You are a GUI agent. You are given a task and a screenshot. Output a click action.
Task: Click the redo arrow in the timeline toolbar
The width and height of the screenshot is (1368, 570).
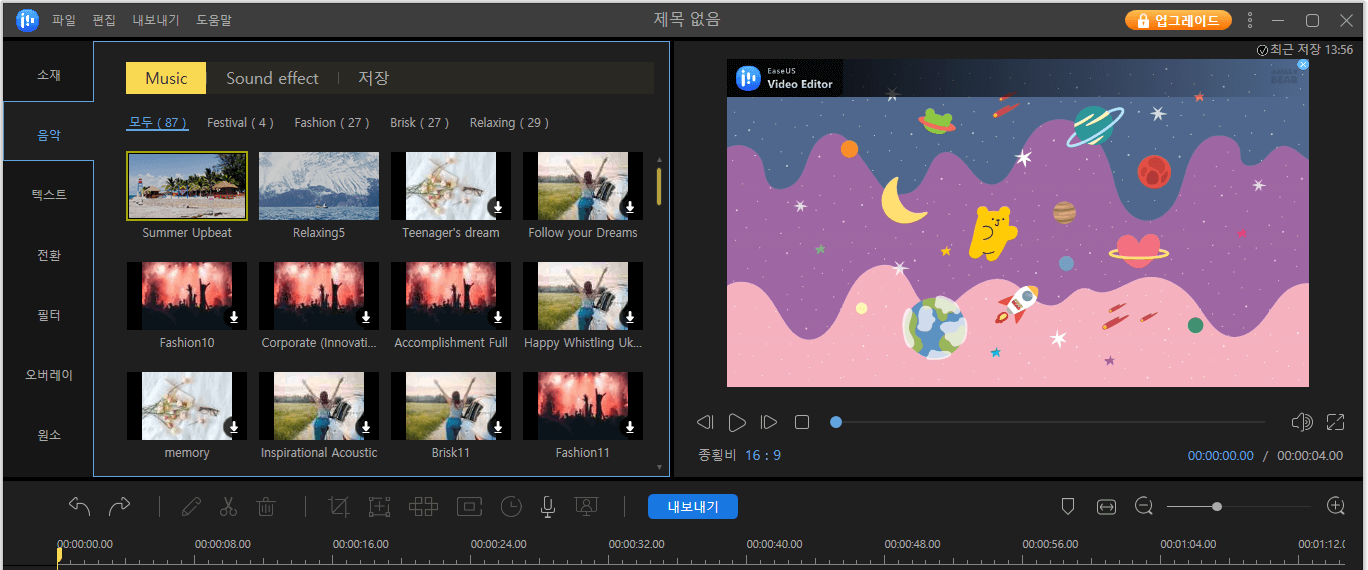(119, 507)
